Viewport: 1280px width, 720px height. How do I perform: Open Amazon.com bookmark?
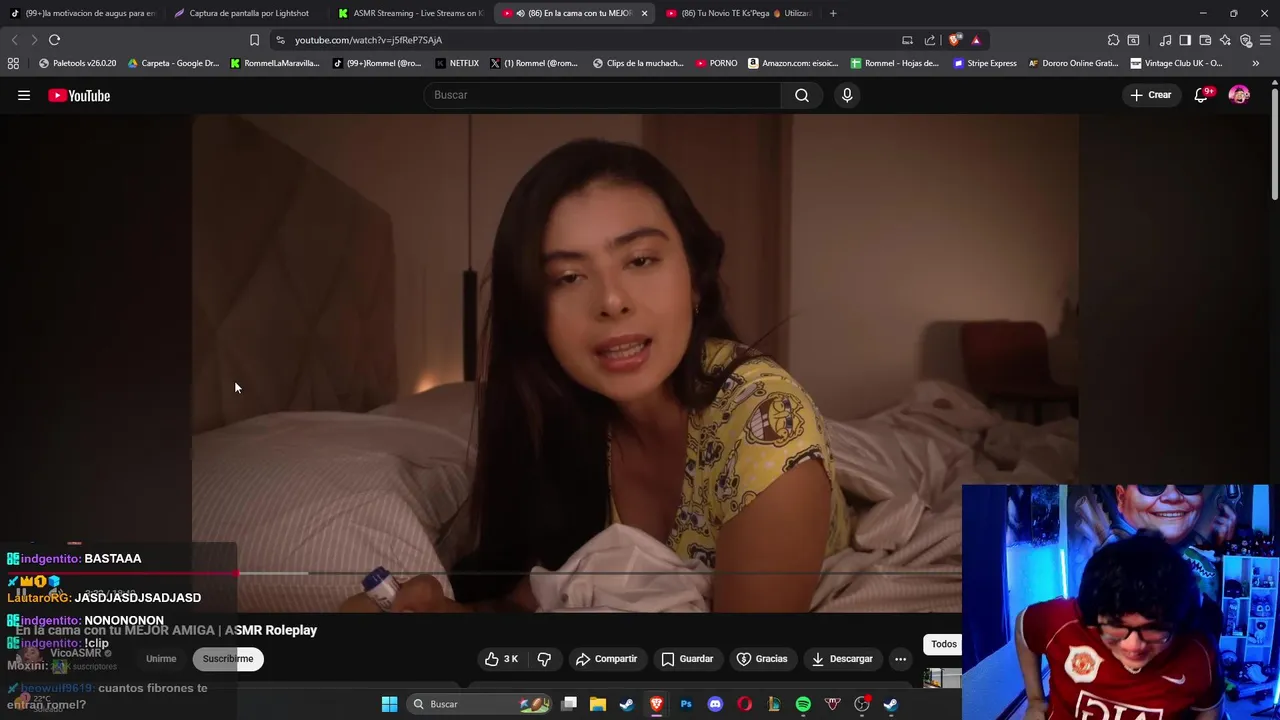pos(793,63)
